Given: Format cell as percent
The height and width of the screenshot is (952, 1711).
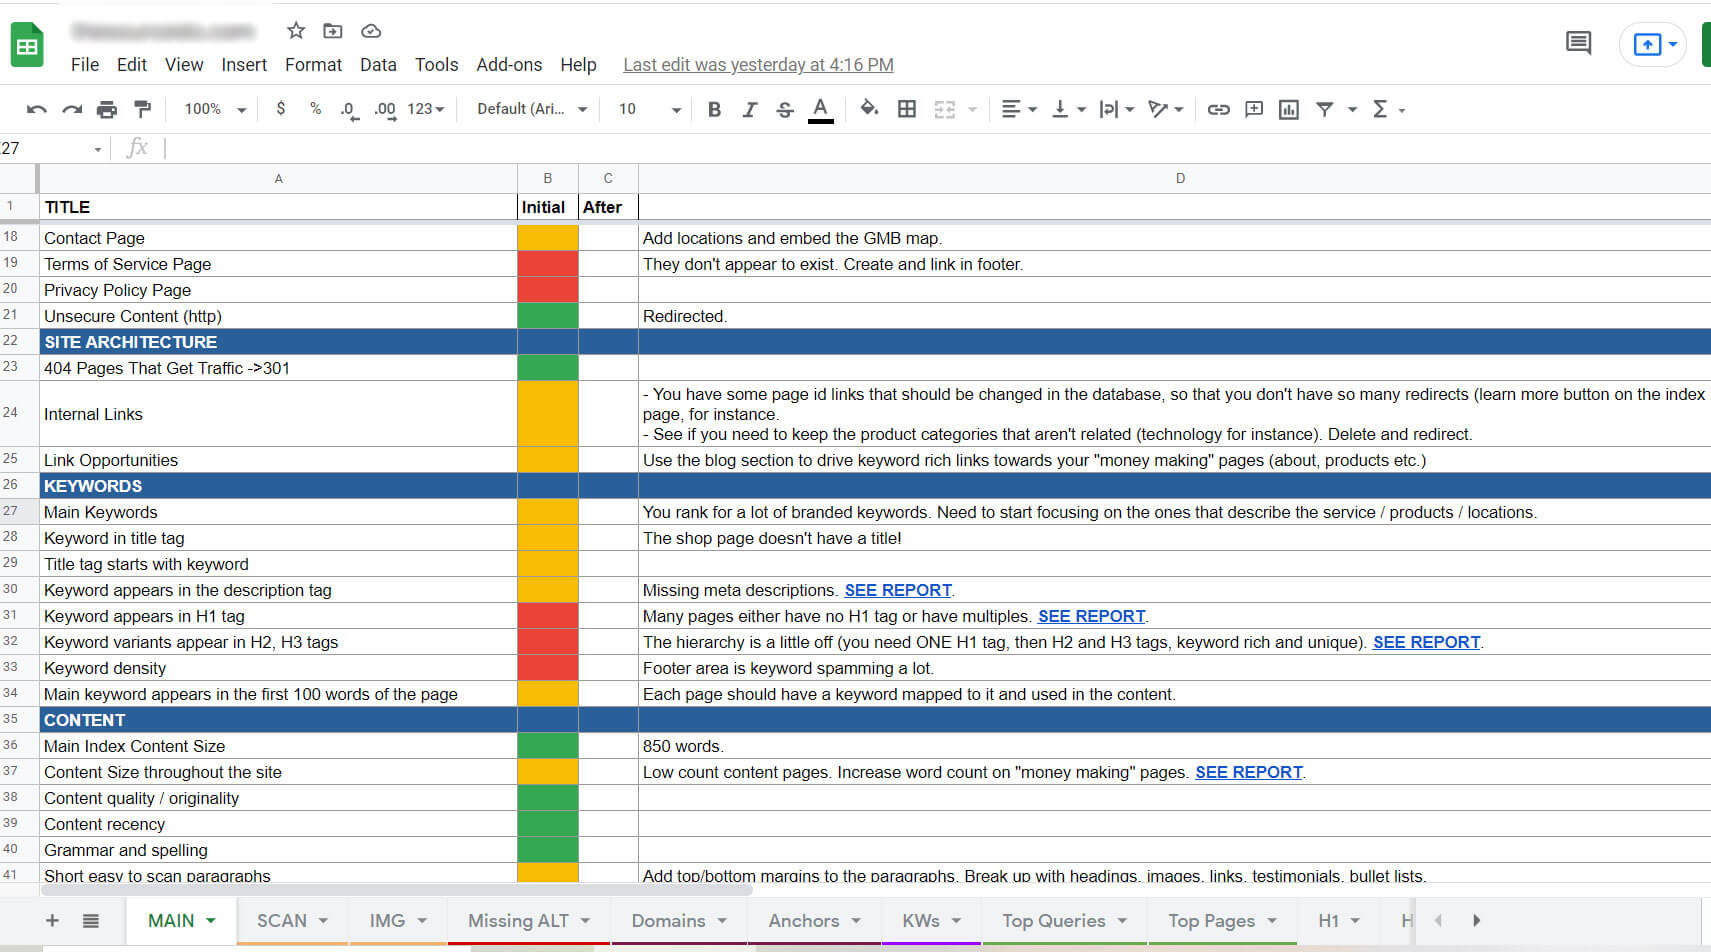Looking at the screenshot, I should (315, 108).
